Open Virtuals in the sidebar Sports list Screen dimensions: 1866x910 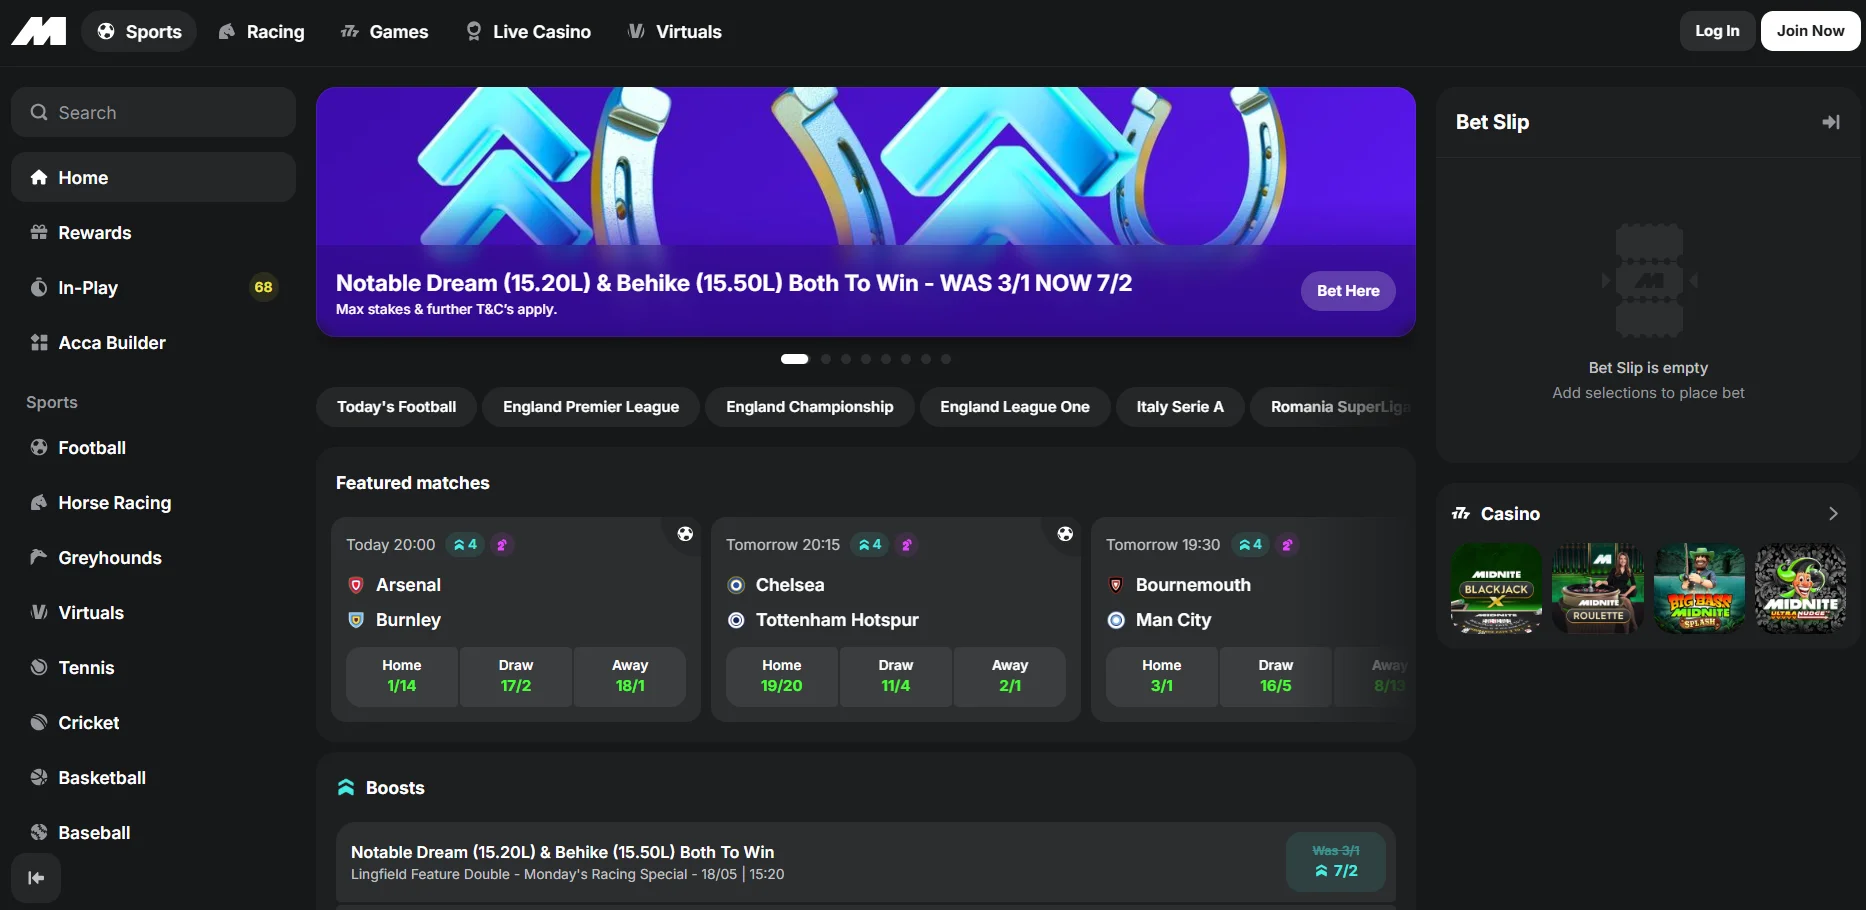(x=153, y=612)
